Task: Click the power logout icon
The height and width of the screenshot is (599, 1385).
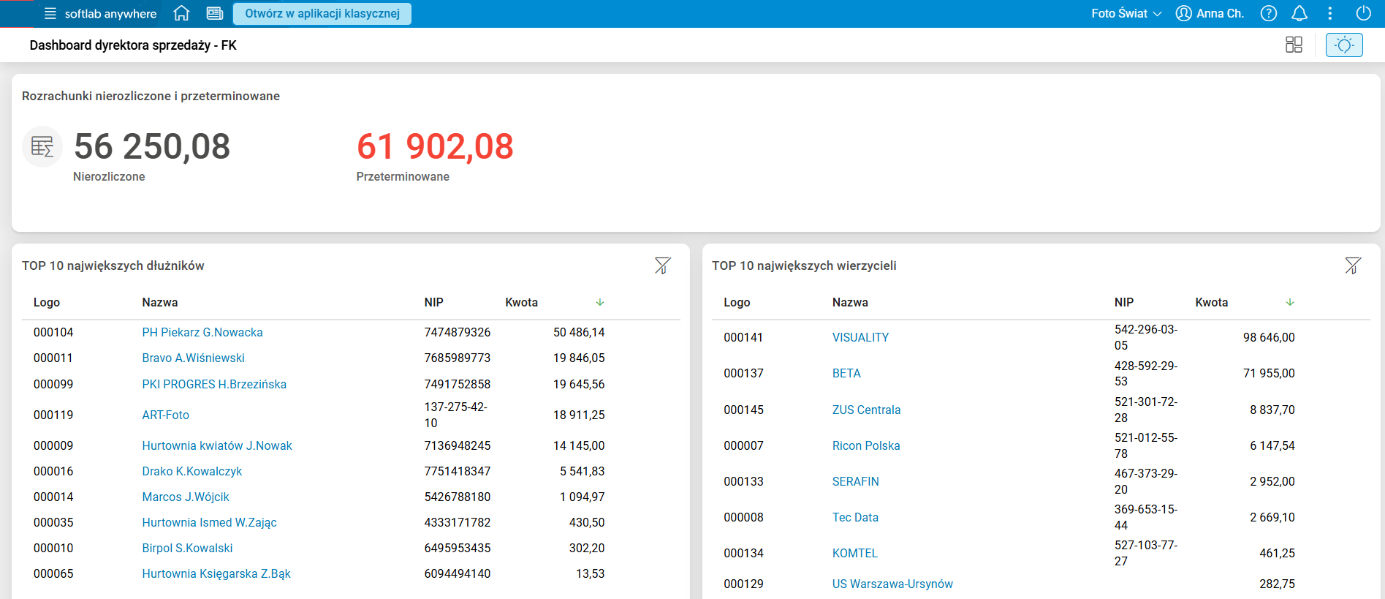Action: [x=1363, y=14]
